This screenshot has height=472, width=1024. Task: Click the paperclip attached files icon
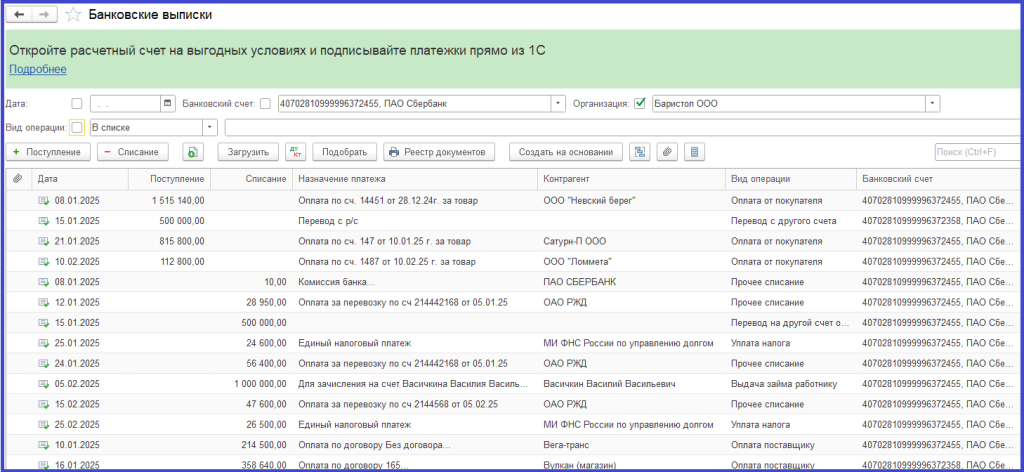tap(667, 152)
